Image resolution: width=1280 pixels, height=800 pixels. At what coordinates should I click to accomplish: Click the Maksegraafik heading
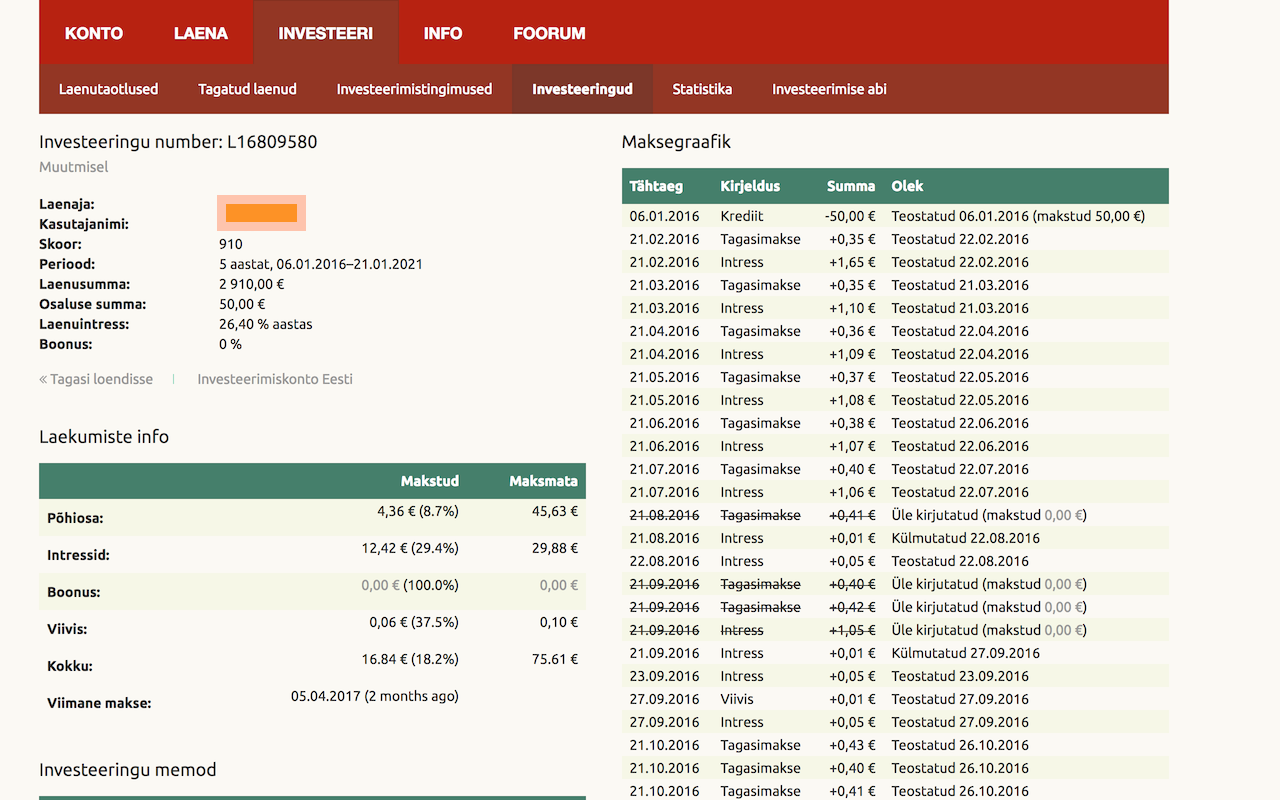click(676, 142)
